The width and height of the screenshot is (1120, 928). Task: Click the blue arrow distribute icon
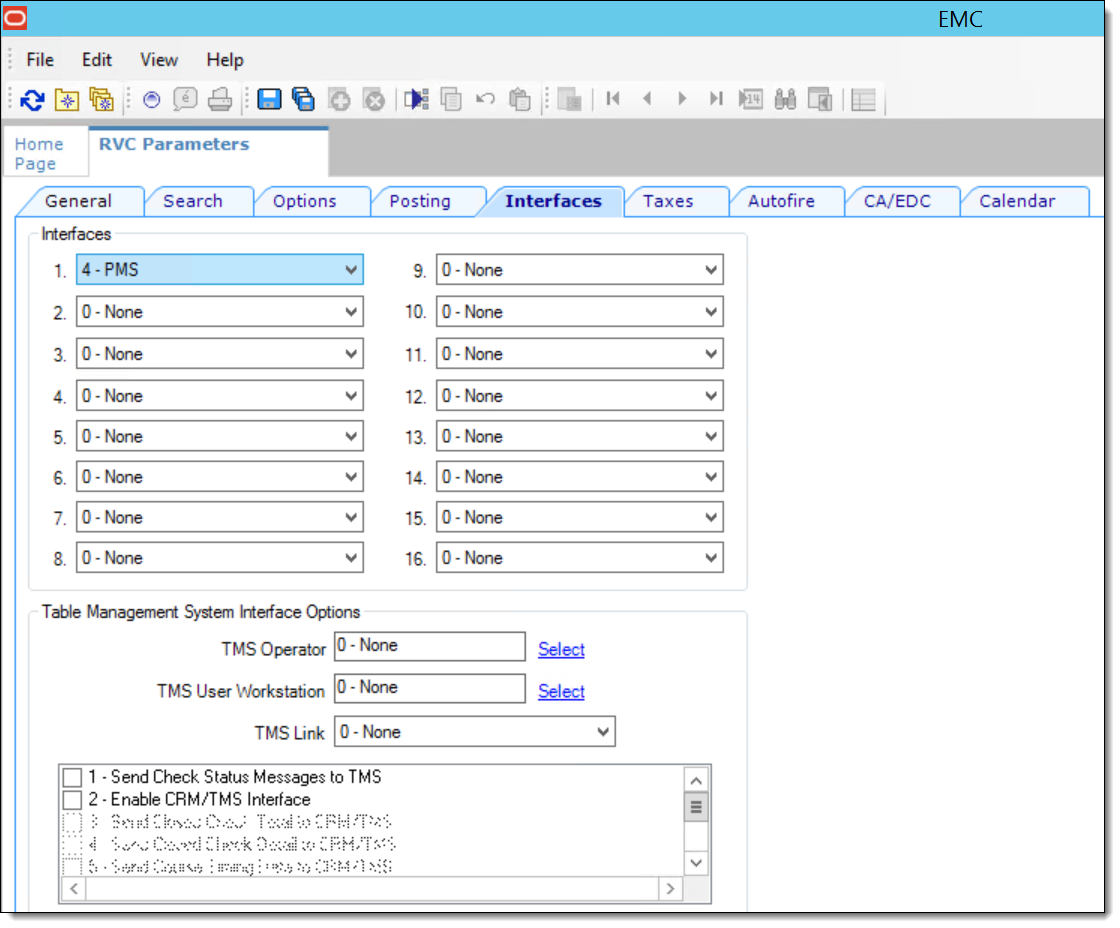click(x=416, y=99)
